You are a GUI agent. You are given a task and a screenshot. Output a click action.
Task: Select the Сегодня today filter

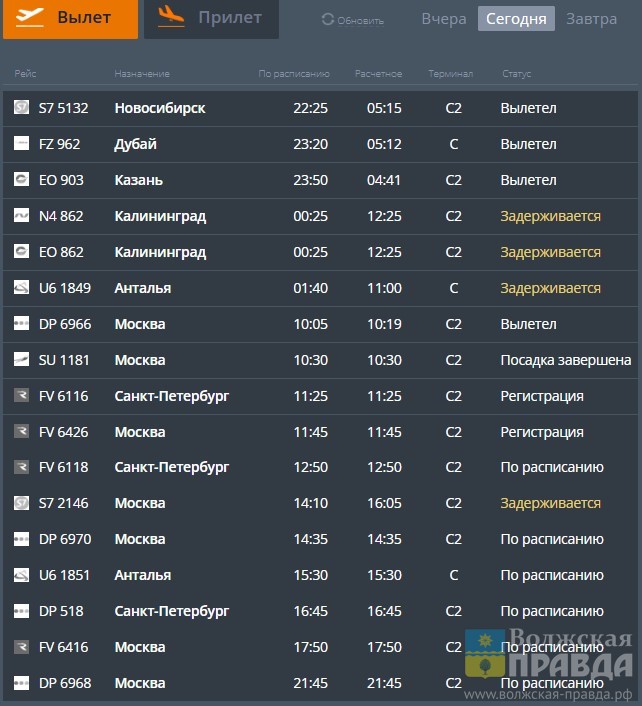coord(516,19)
